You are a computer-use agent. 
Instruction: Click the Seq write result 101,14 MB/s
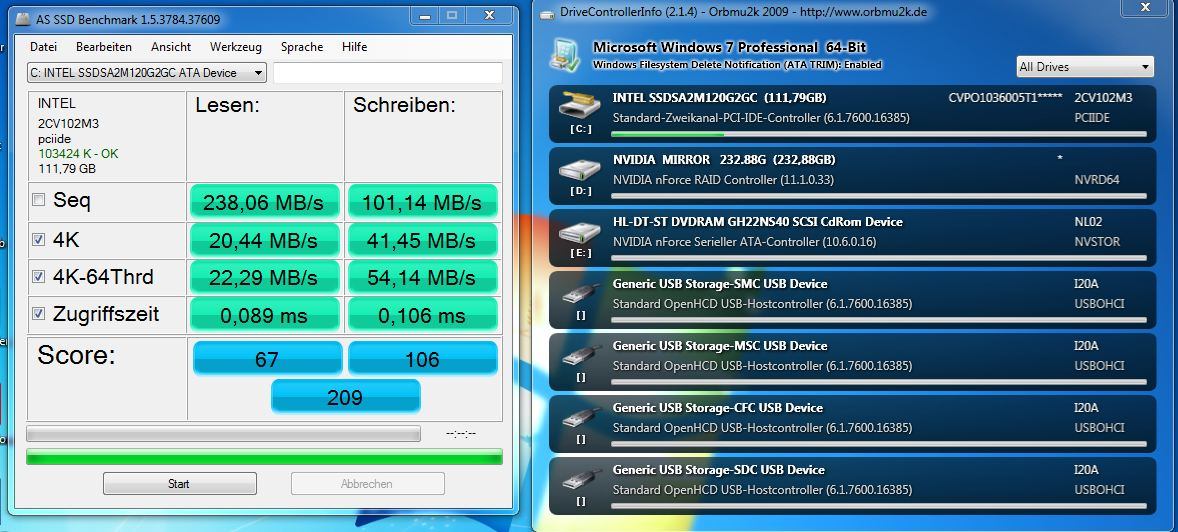(x=422, y=202)
